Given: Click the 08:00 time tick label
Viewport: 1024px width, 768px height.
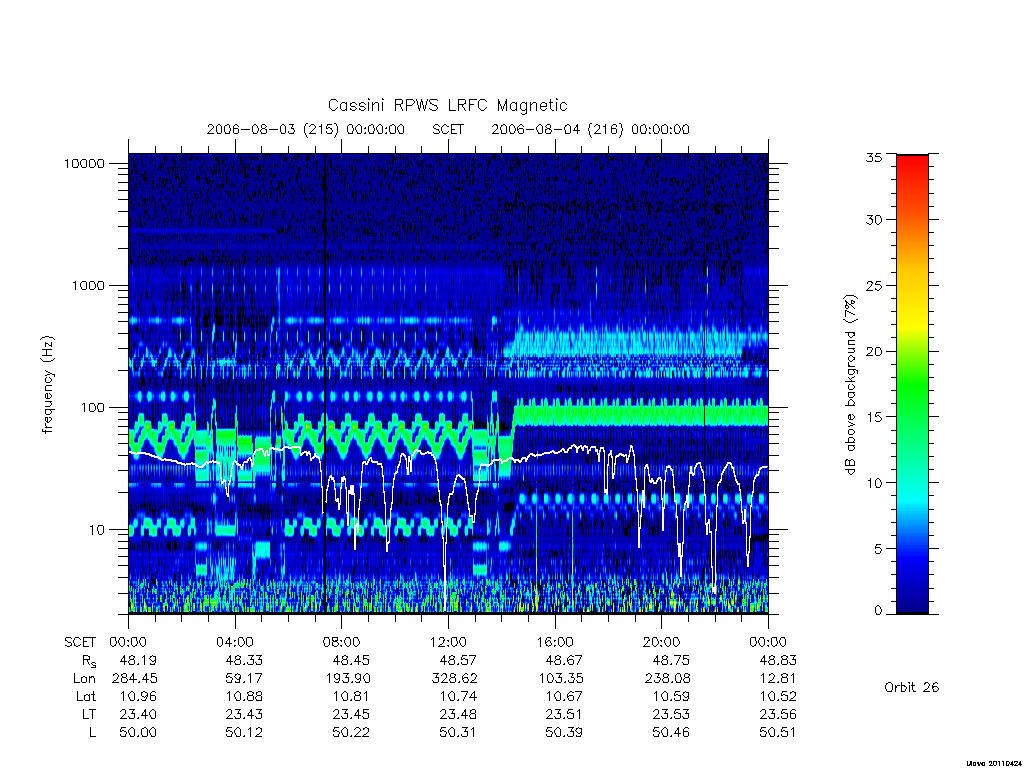Looking at the screenshot, I should (342, 642).
